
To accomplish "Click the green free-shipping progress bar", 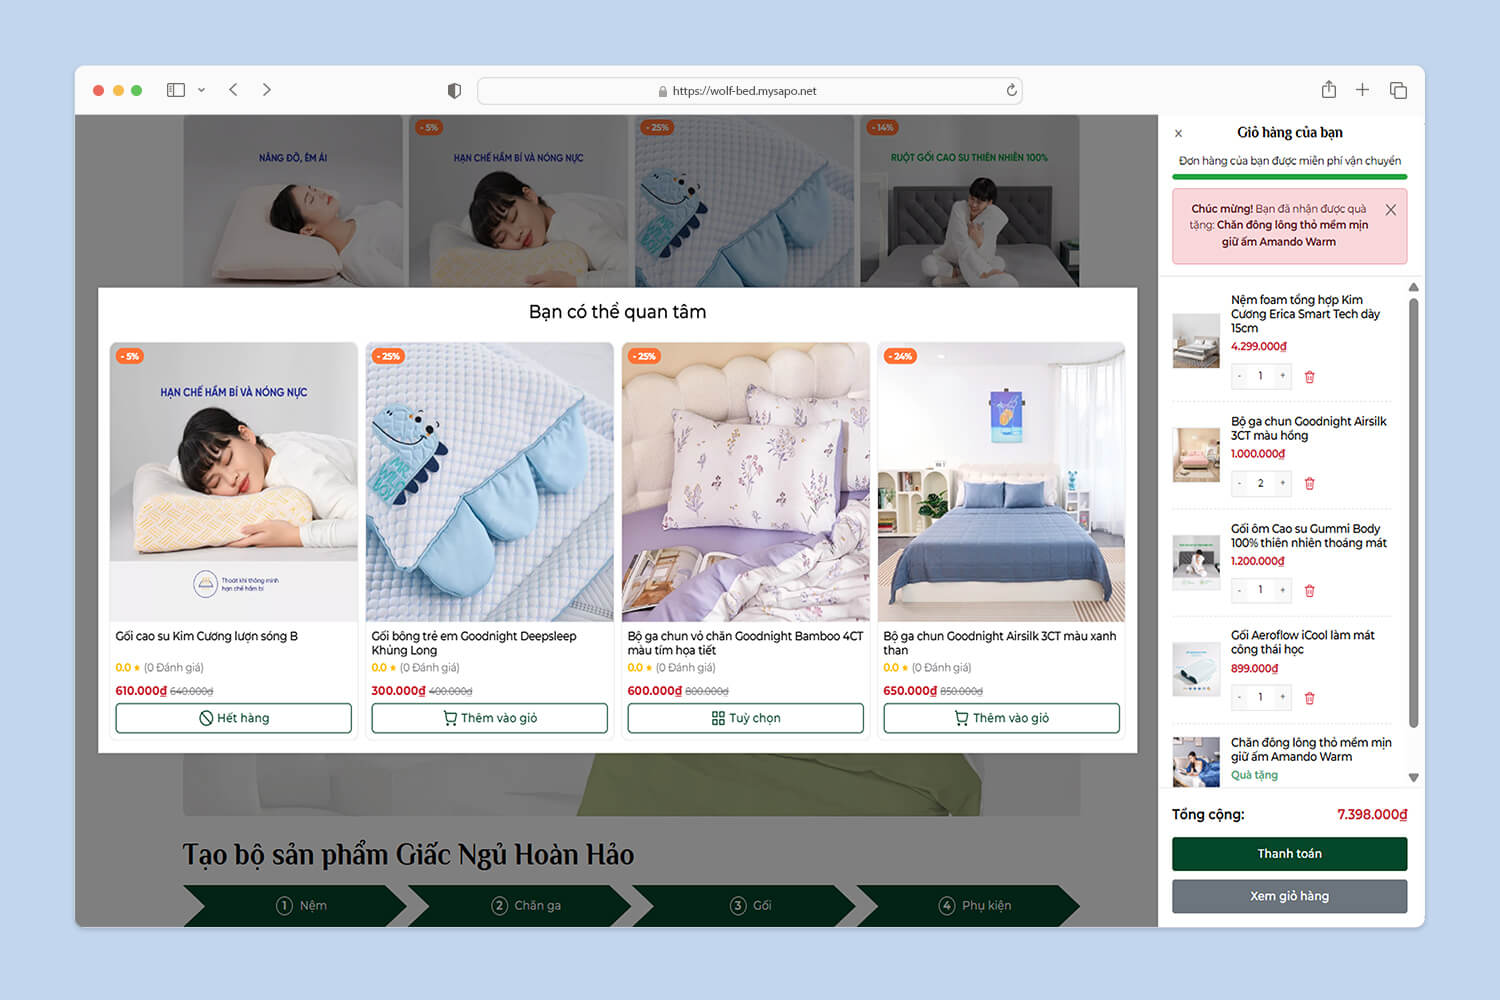I will (x=1289, y=177).
